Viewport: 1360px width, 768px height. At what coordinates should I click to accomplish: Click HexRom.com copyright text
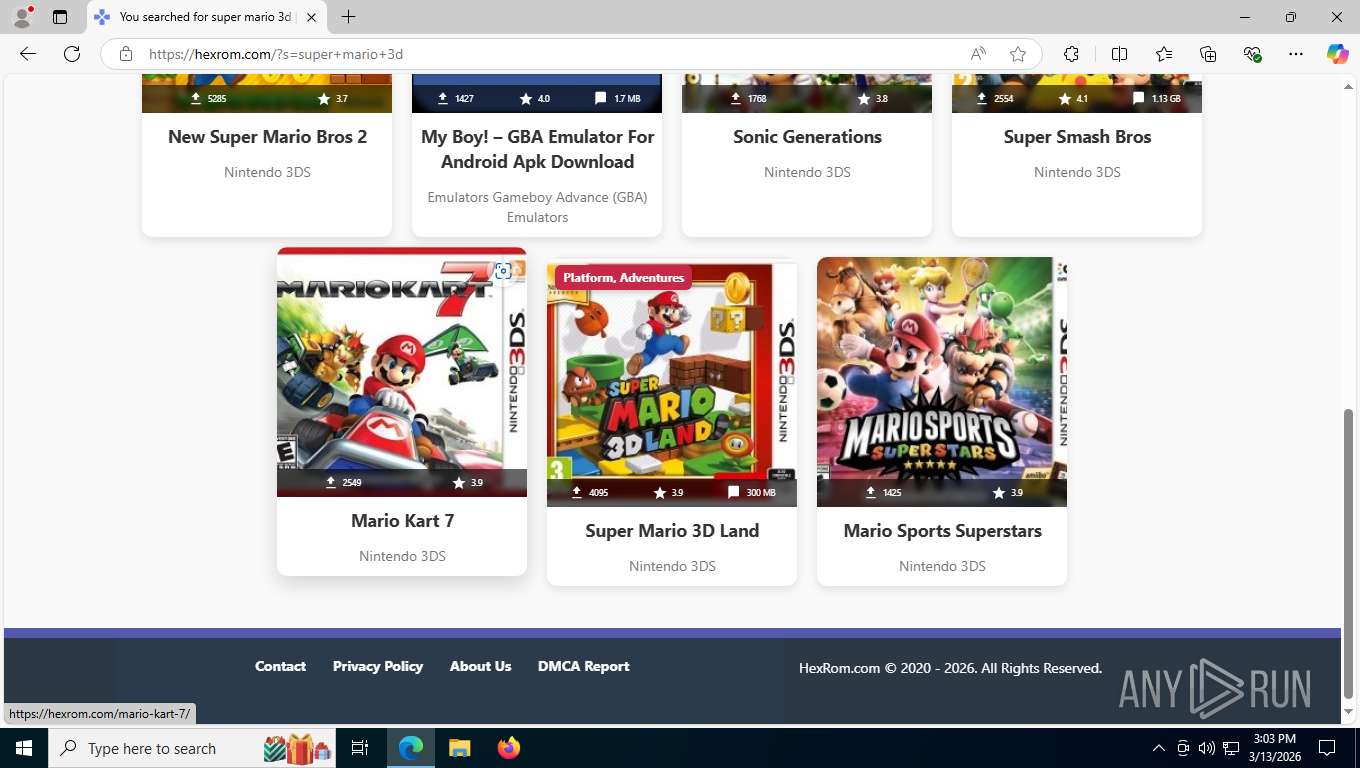(950, 668)
